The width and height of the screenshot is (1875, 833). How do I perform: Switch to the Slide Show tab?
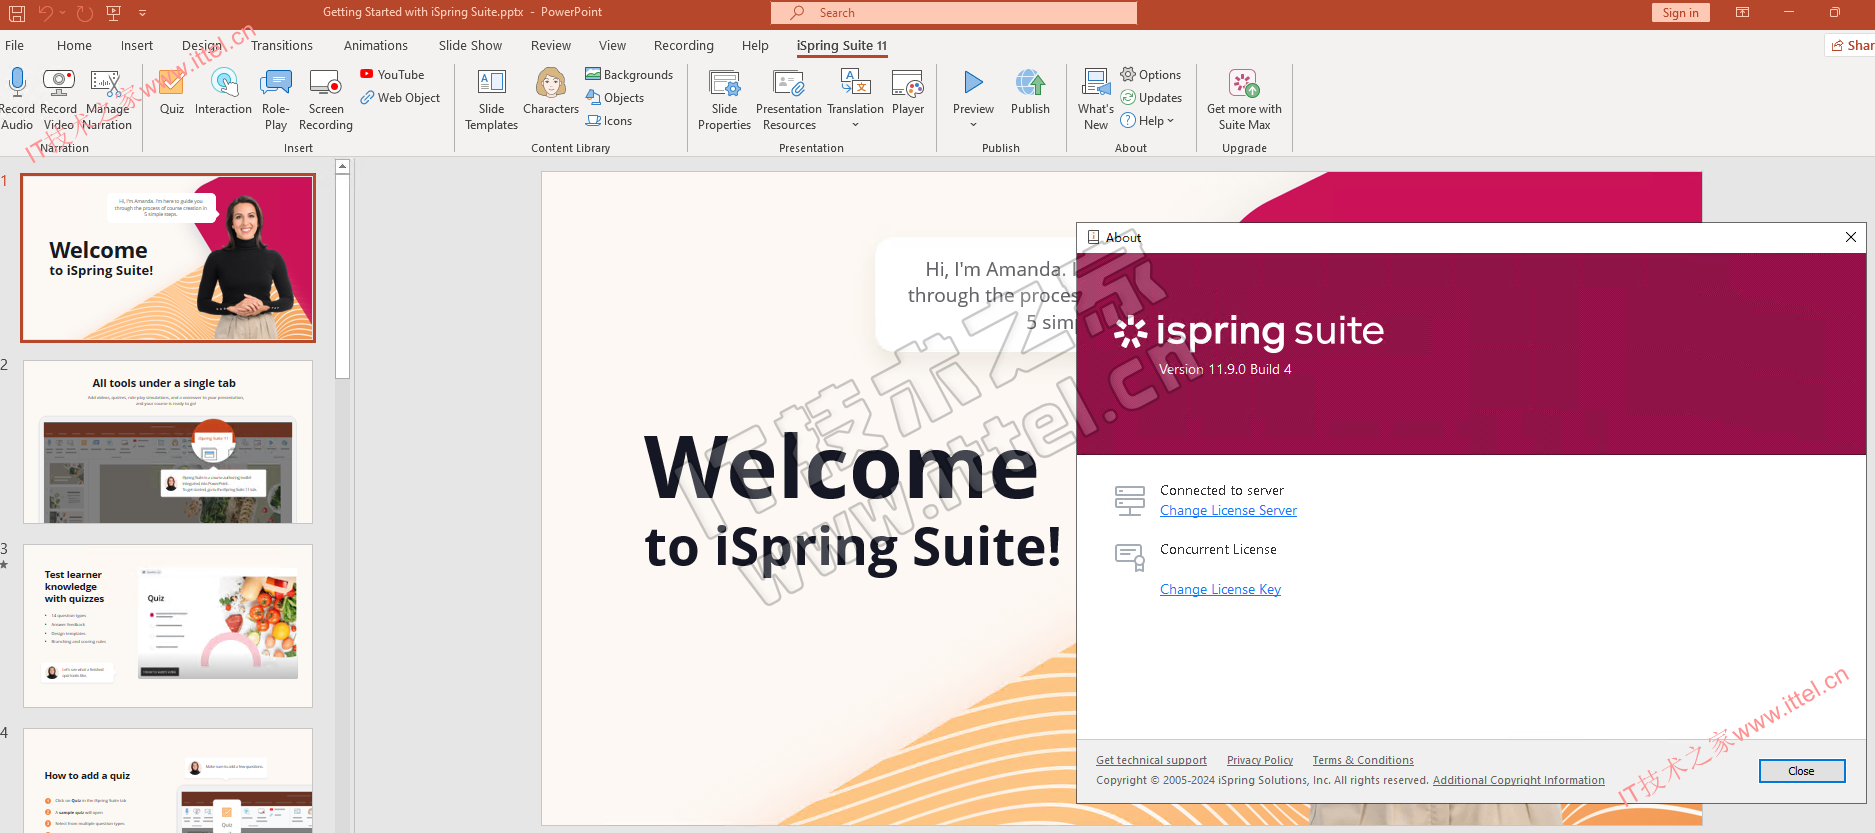(470, 45)
